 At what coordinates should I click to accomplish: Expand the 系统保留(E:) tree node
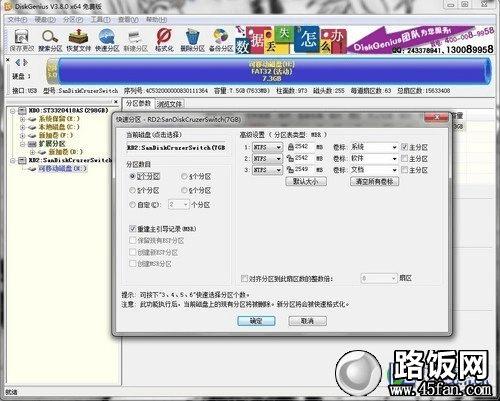[x=22, y=119]
